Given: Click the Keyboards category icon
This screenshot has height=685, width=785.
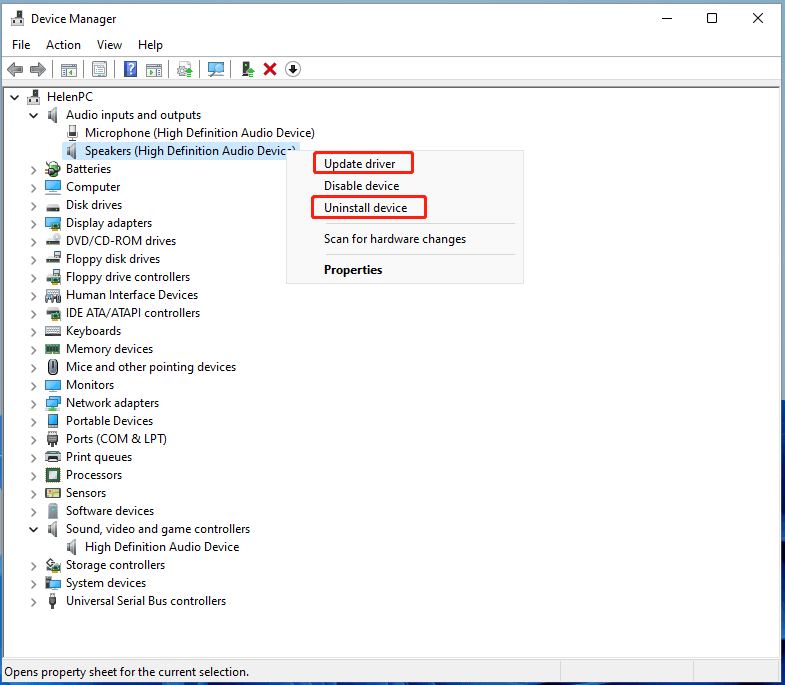Looking at the screenshot, I should pos(53,331).
